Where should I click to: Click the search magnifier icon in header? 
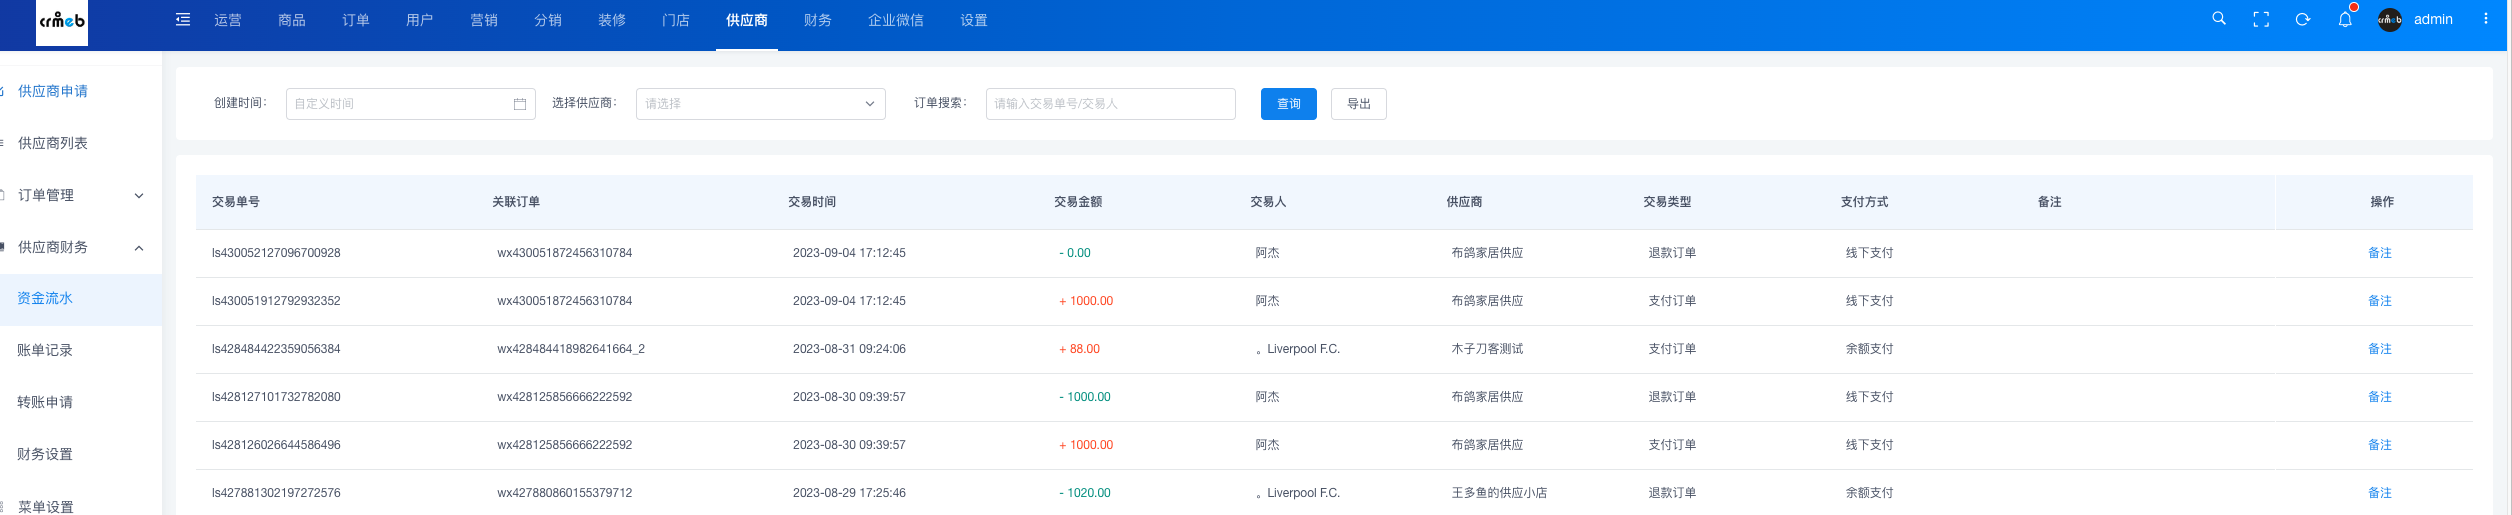click(x=2218, y=19)
